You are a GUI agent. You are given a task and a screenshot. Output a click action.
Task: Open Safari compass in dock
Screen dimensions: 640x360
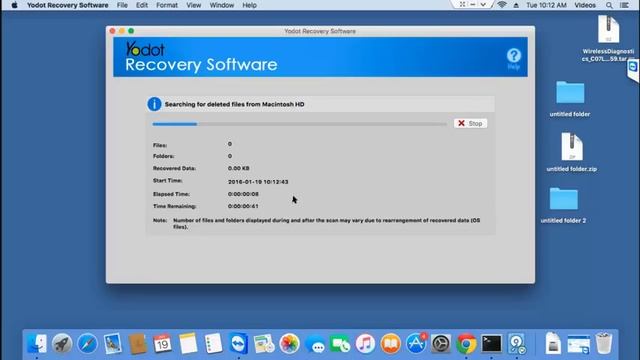click(87, 343)
